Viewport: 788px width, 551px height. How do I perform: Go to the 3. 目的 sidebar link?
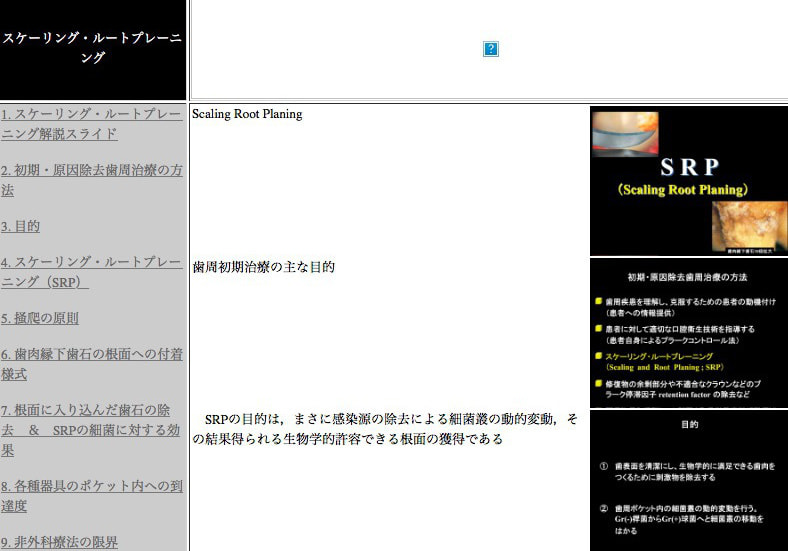pyautogui.click(x=21, y=227)
